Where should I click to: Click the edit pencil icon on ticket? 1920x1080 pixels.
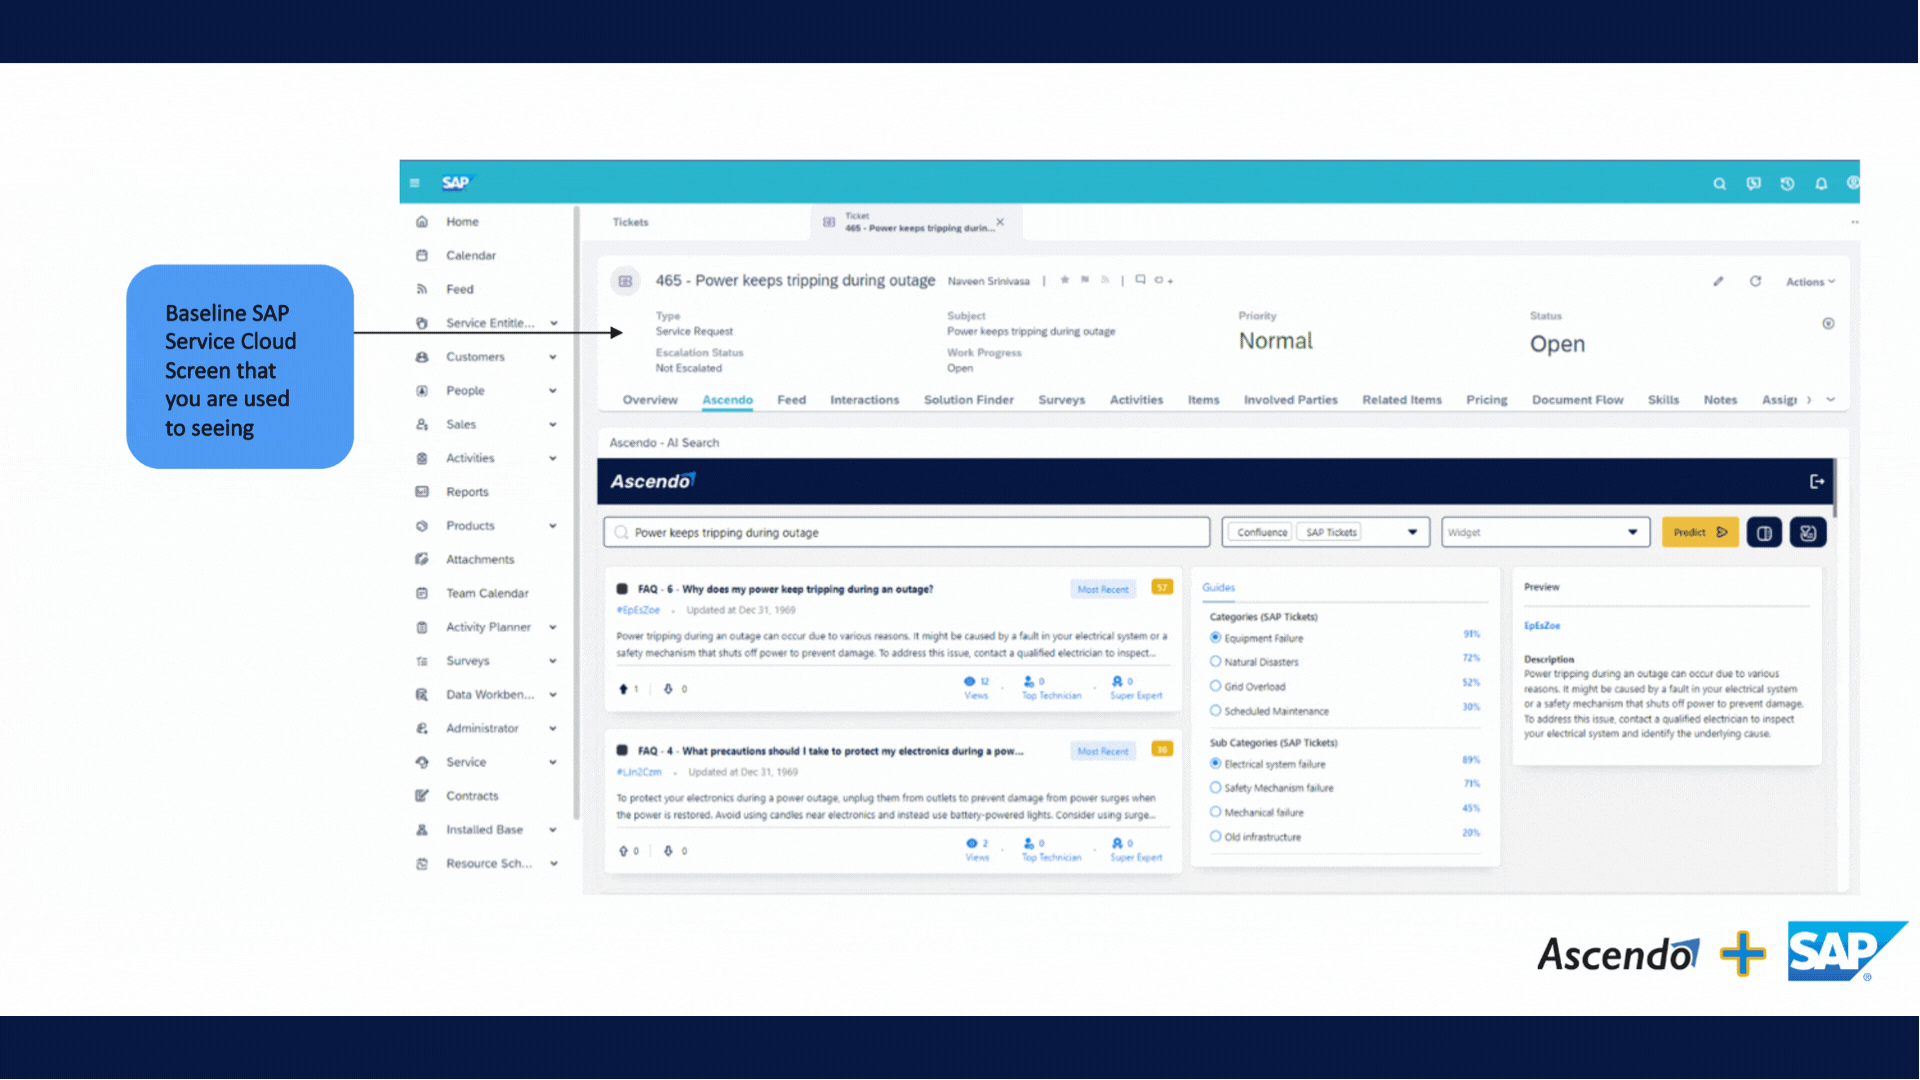(1718, 281)
